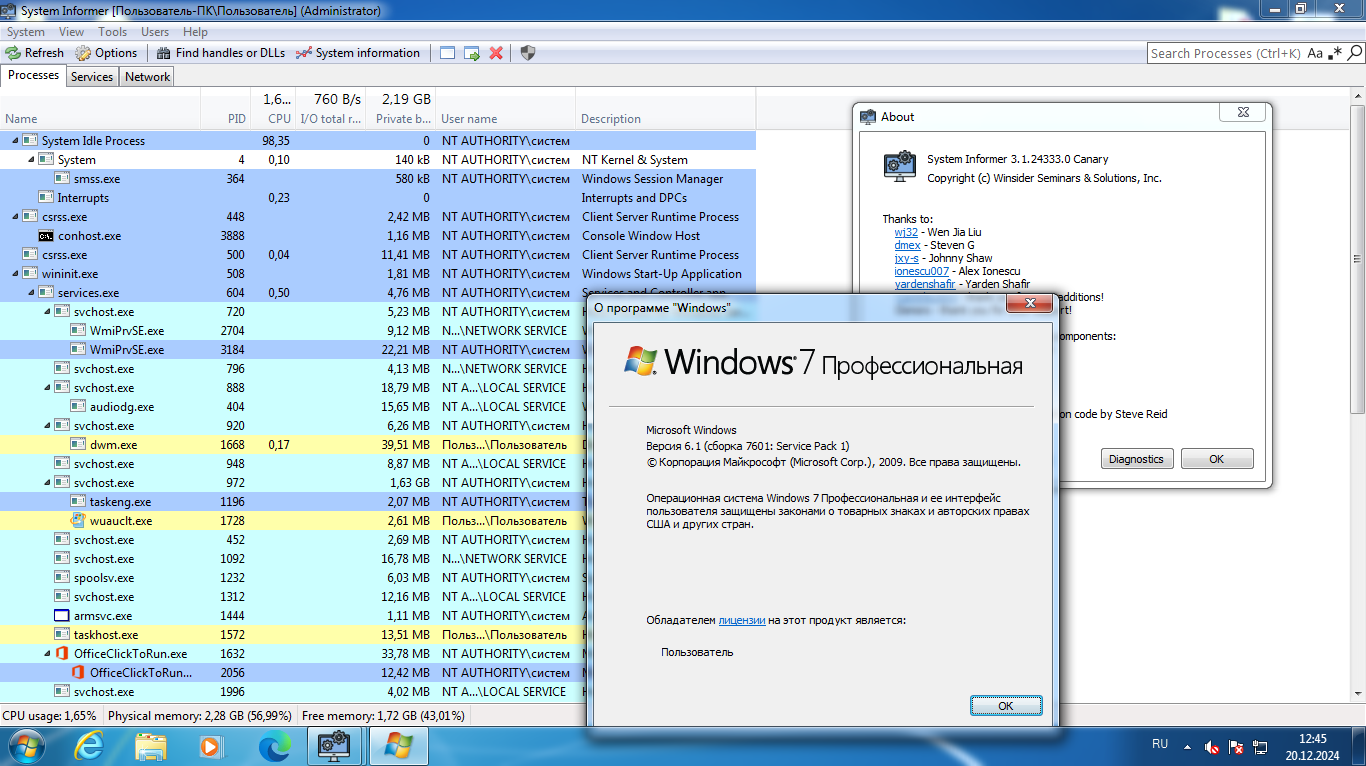
Task: Click Office icon of PID 2056 process
Action: pos(78,673)
